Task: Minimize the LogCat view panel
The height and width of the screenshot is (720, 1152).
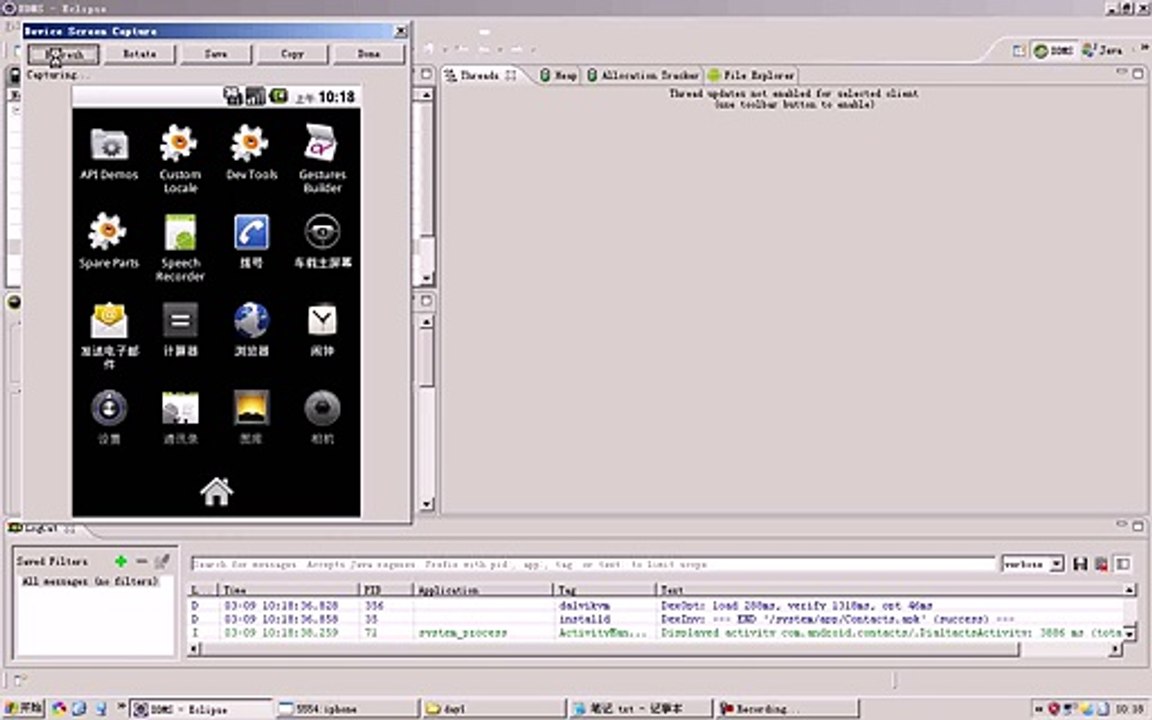Action: pos(1121,525)
